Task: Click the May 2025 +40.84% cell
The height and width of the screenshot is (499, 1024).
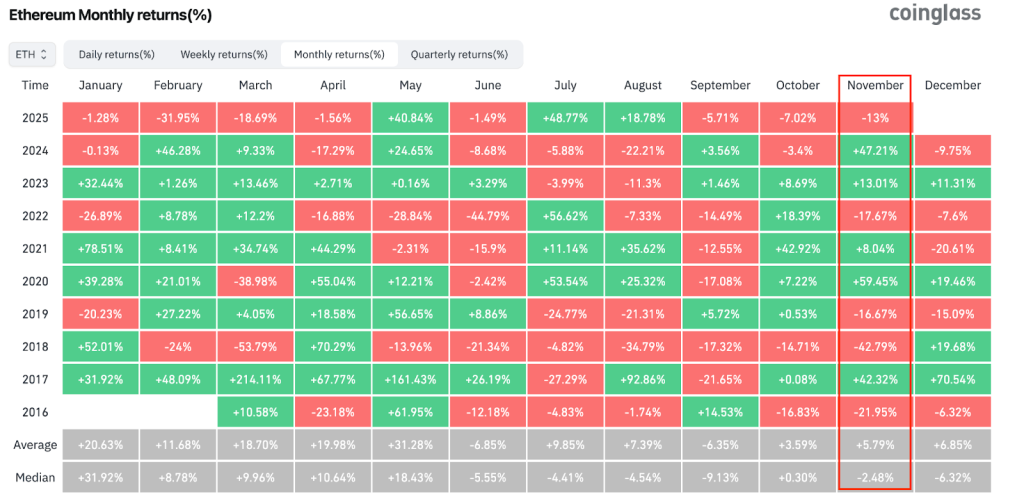Action: pos(410,118)
